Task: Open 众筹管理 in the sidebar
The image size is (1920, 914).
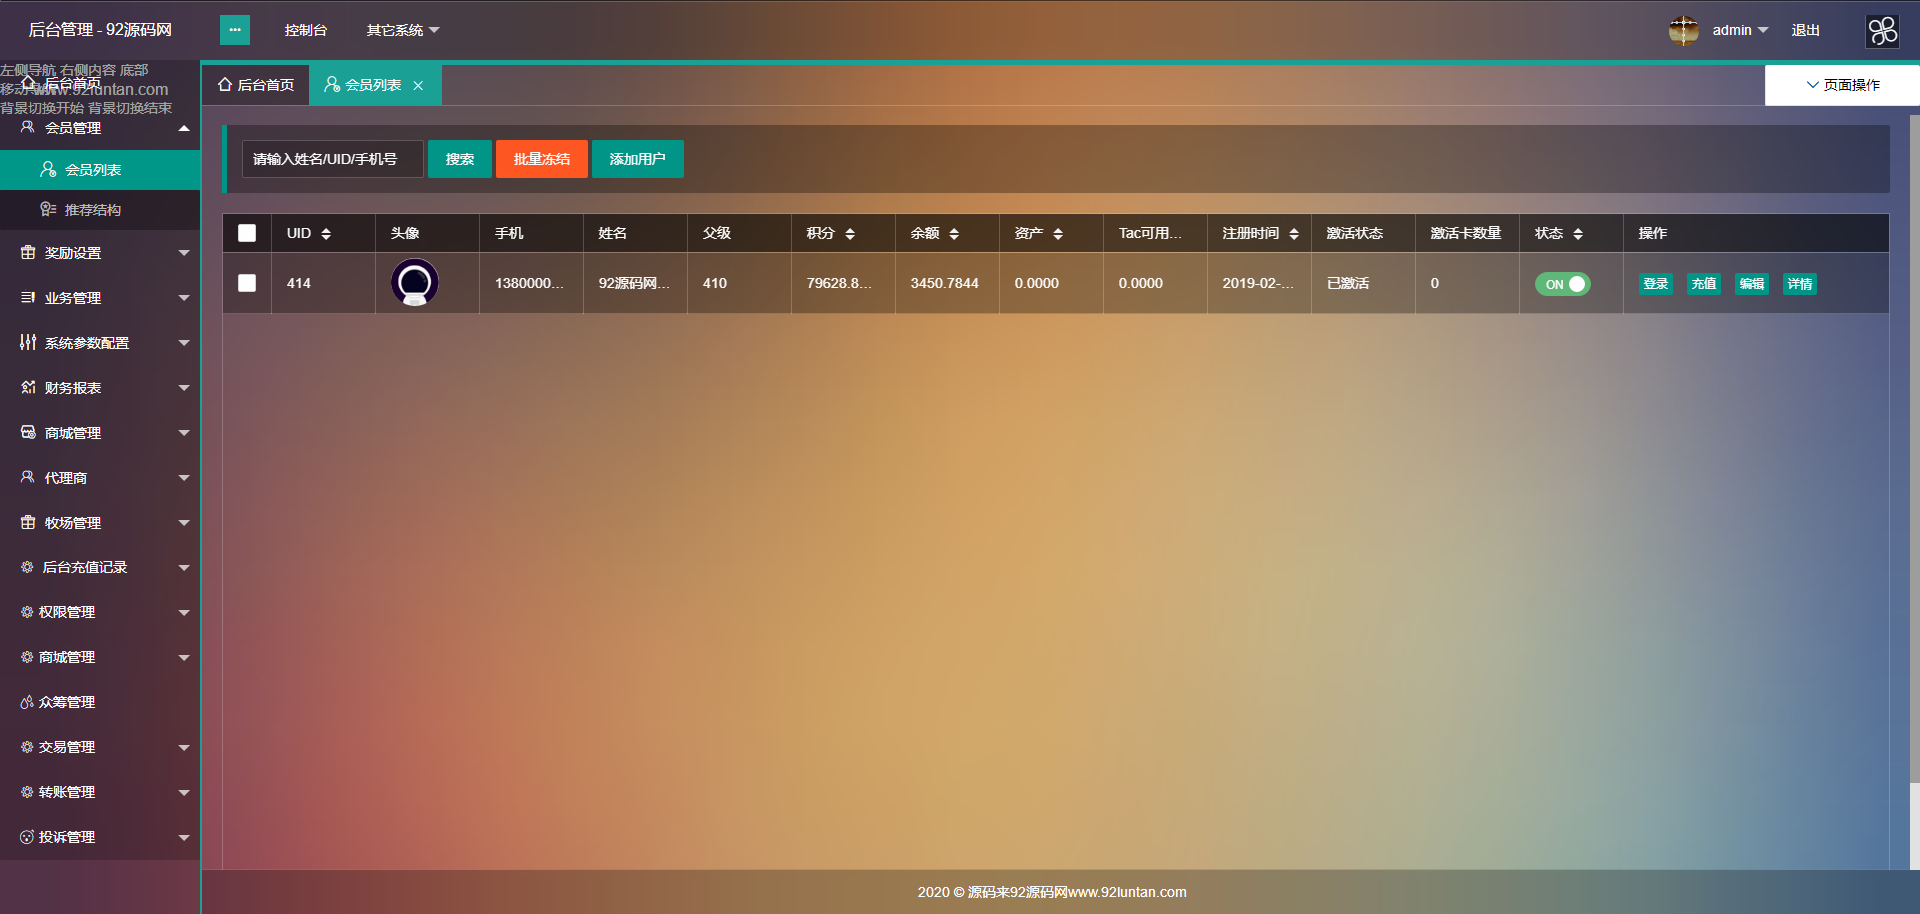Action: pos(100,702)
